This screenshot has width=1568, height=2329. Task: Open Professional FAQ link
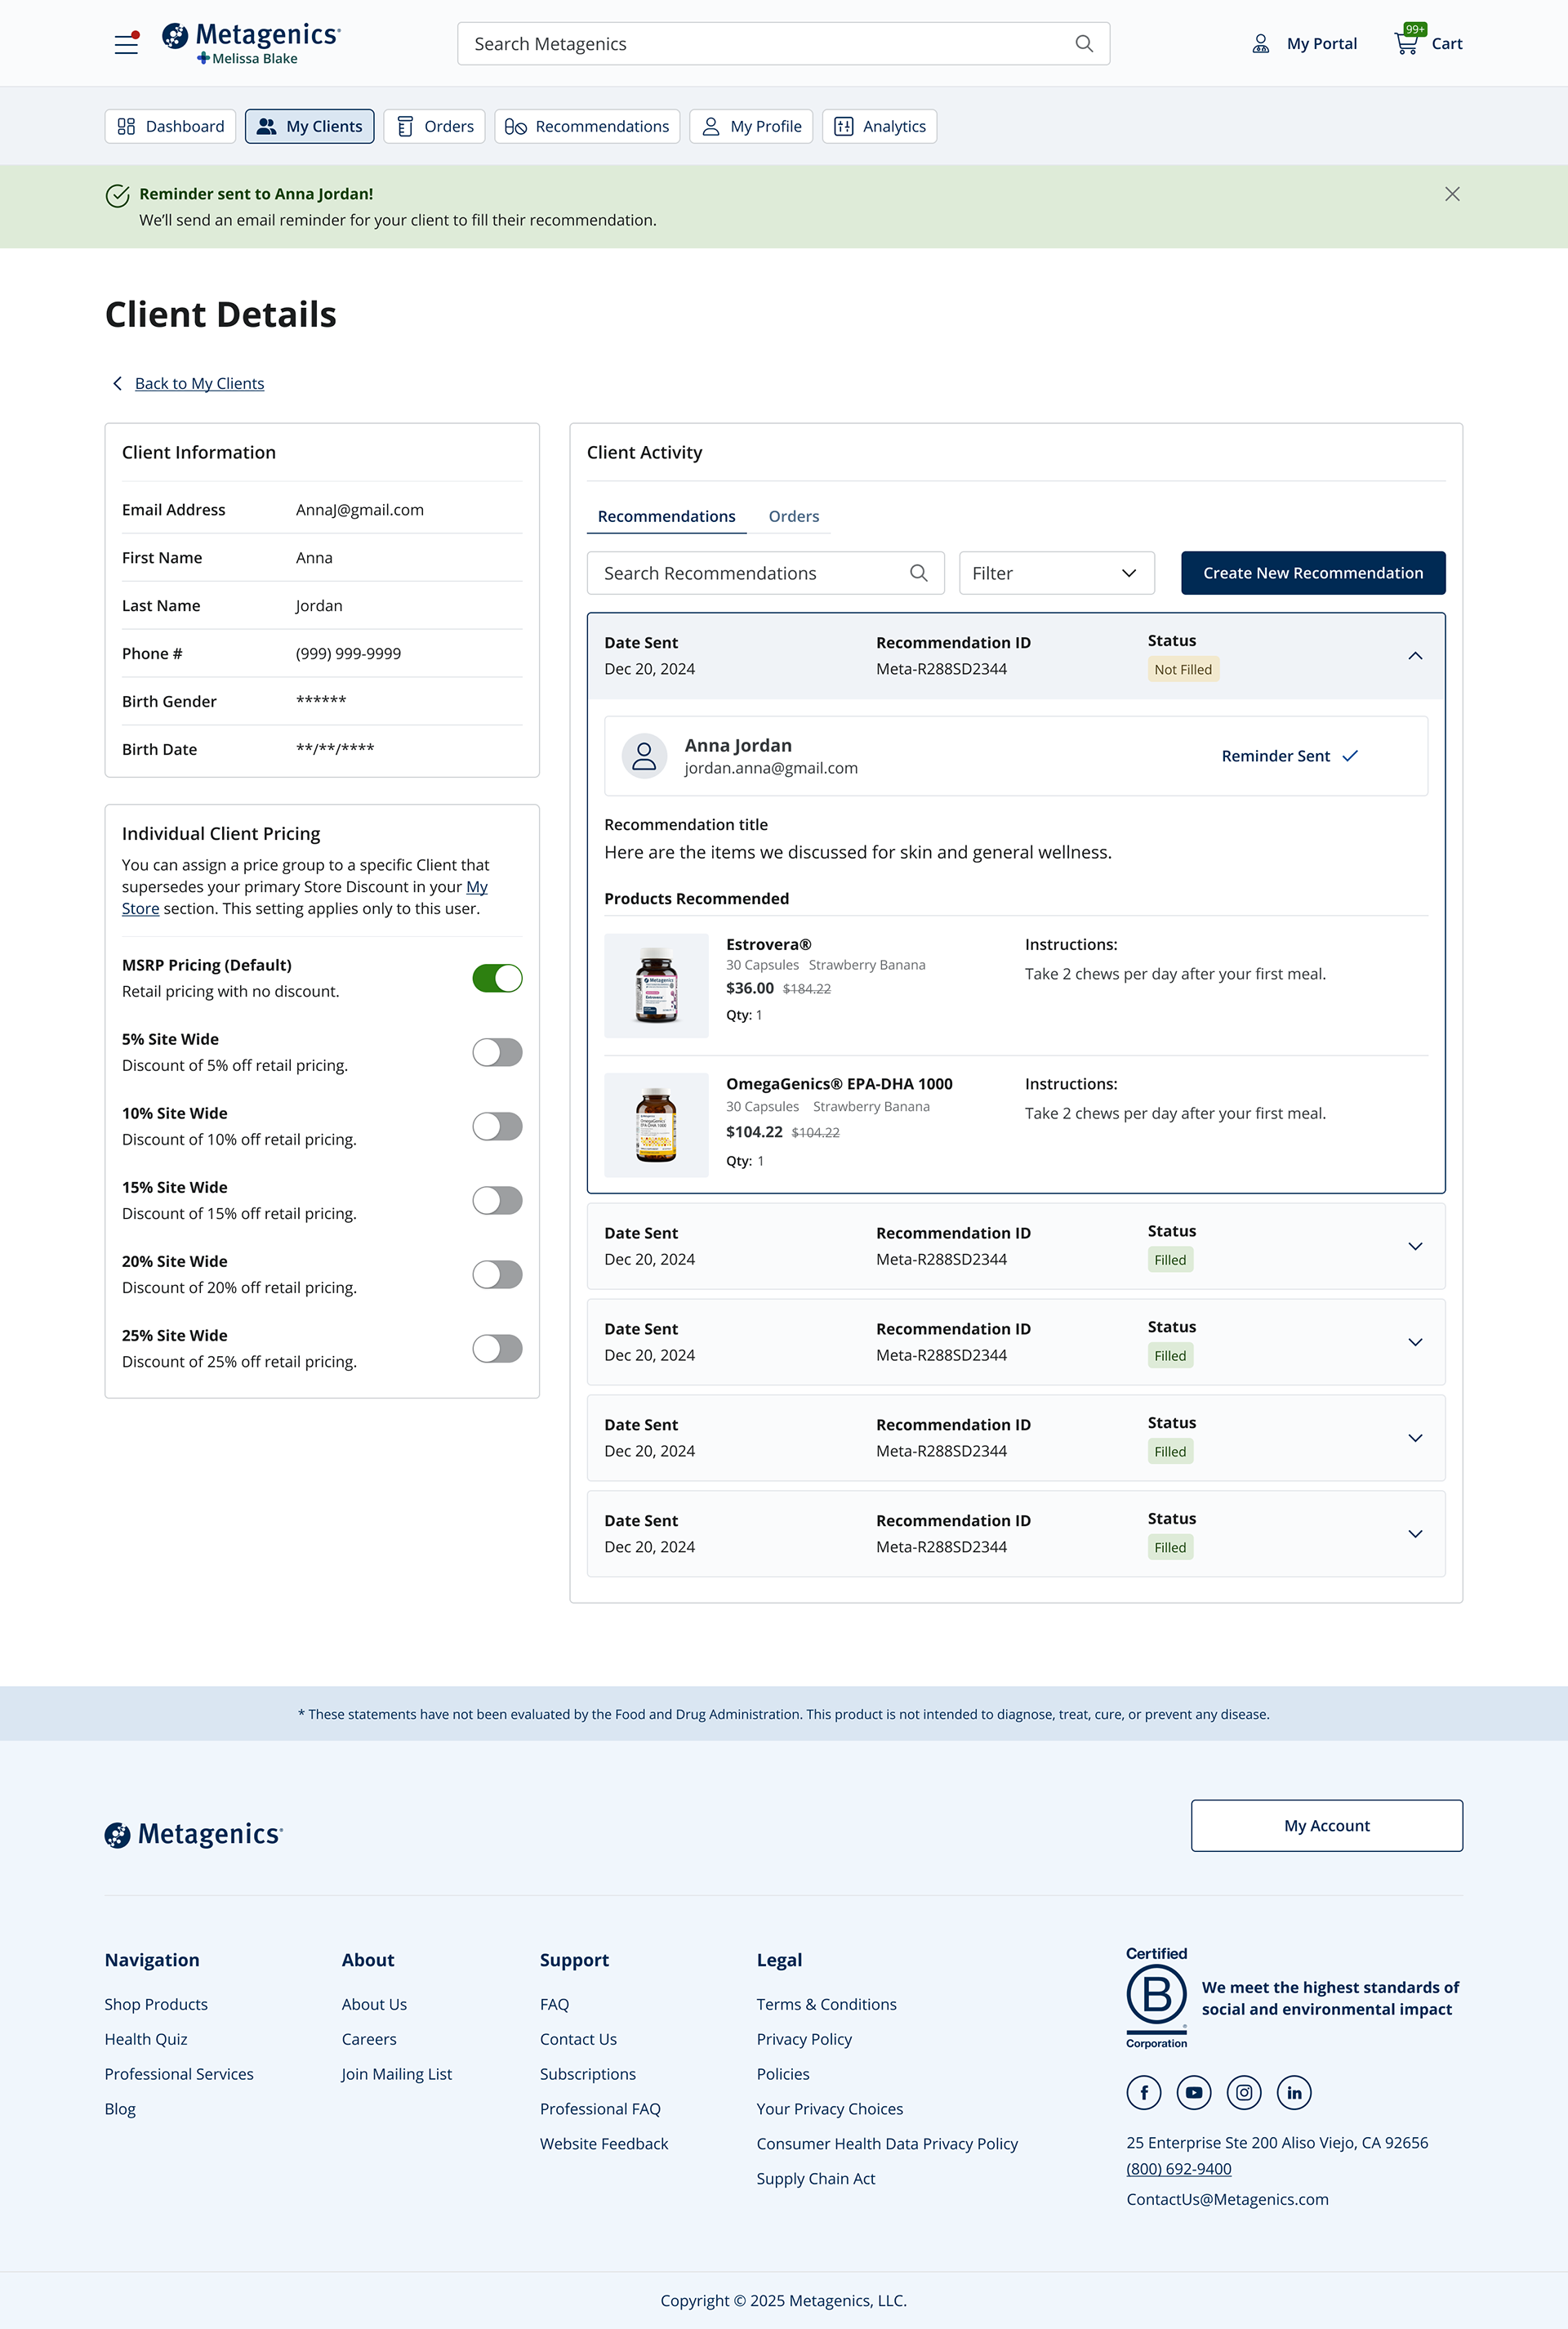(600, 2109)
